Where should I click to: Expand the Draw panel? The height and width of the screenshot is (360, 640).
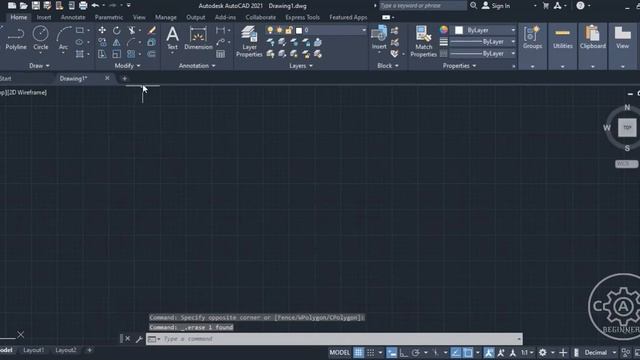coord(39,66)
